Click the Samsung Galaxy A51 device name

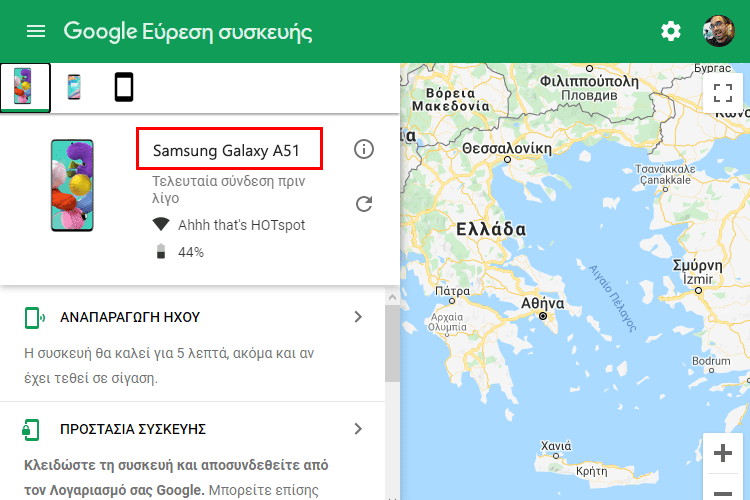pyautogui.click(x=226, y=151)
